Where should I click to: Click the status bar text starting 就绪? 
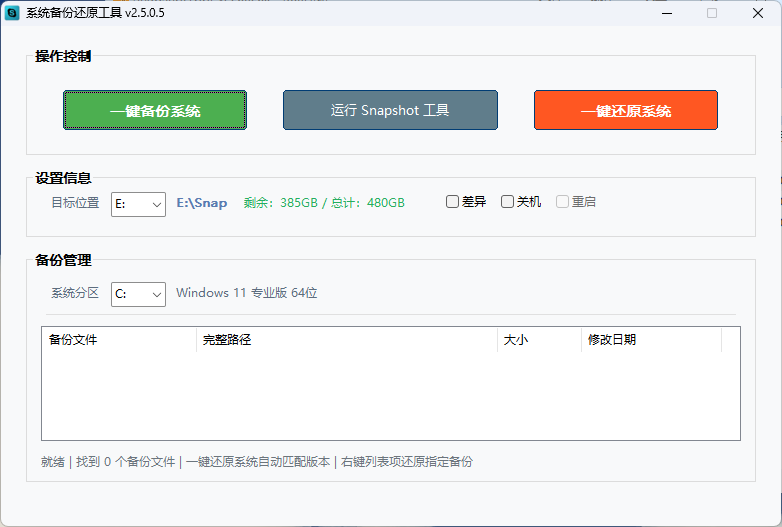[256, 462]
